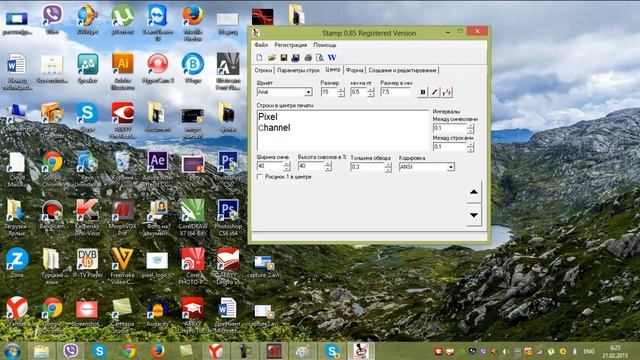Decrease font size 15 with spinner down
The image size is (640, 360).
coord(341,95)
